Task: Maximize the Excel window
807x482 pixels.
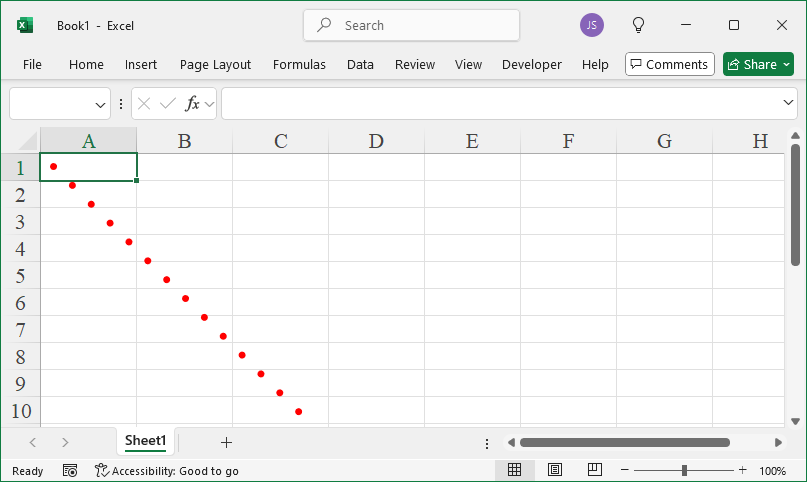Action: (734, 25)
